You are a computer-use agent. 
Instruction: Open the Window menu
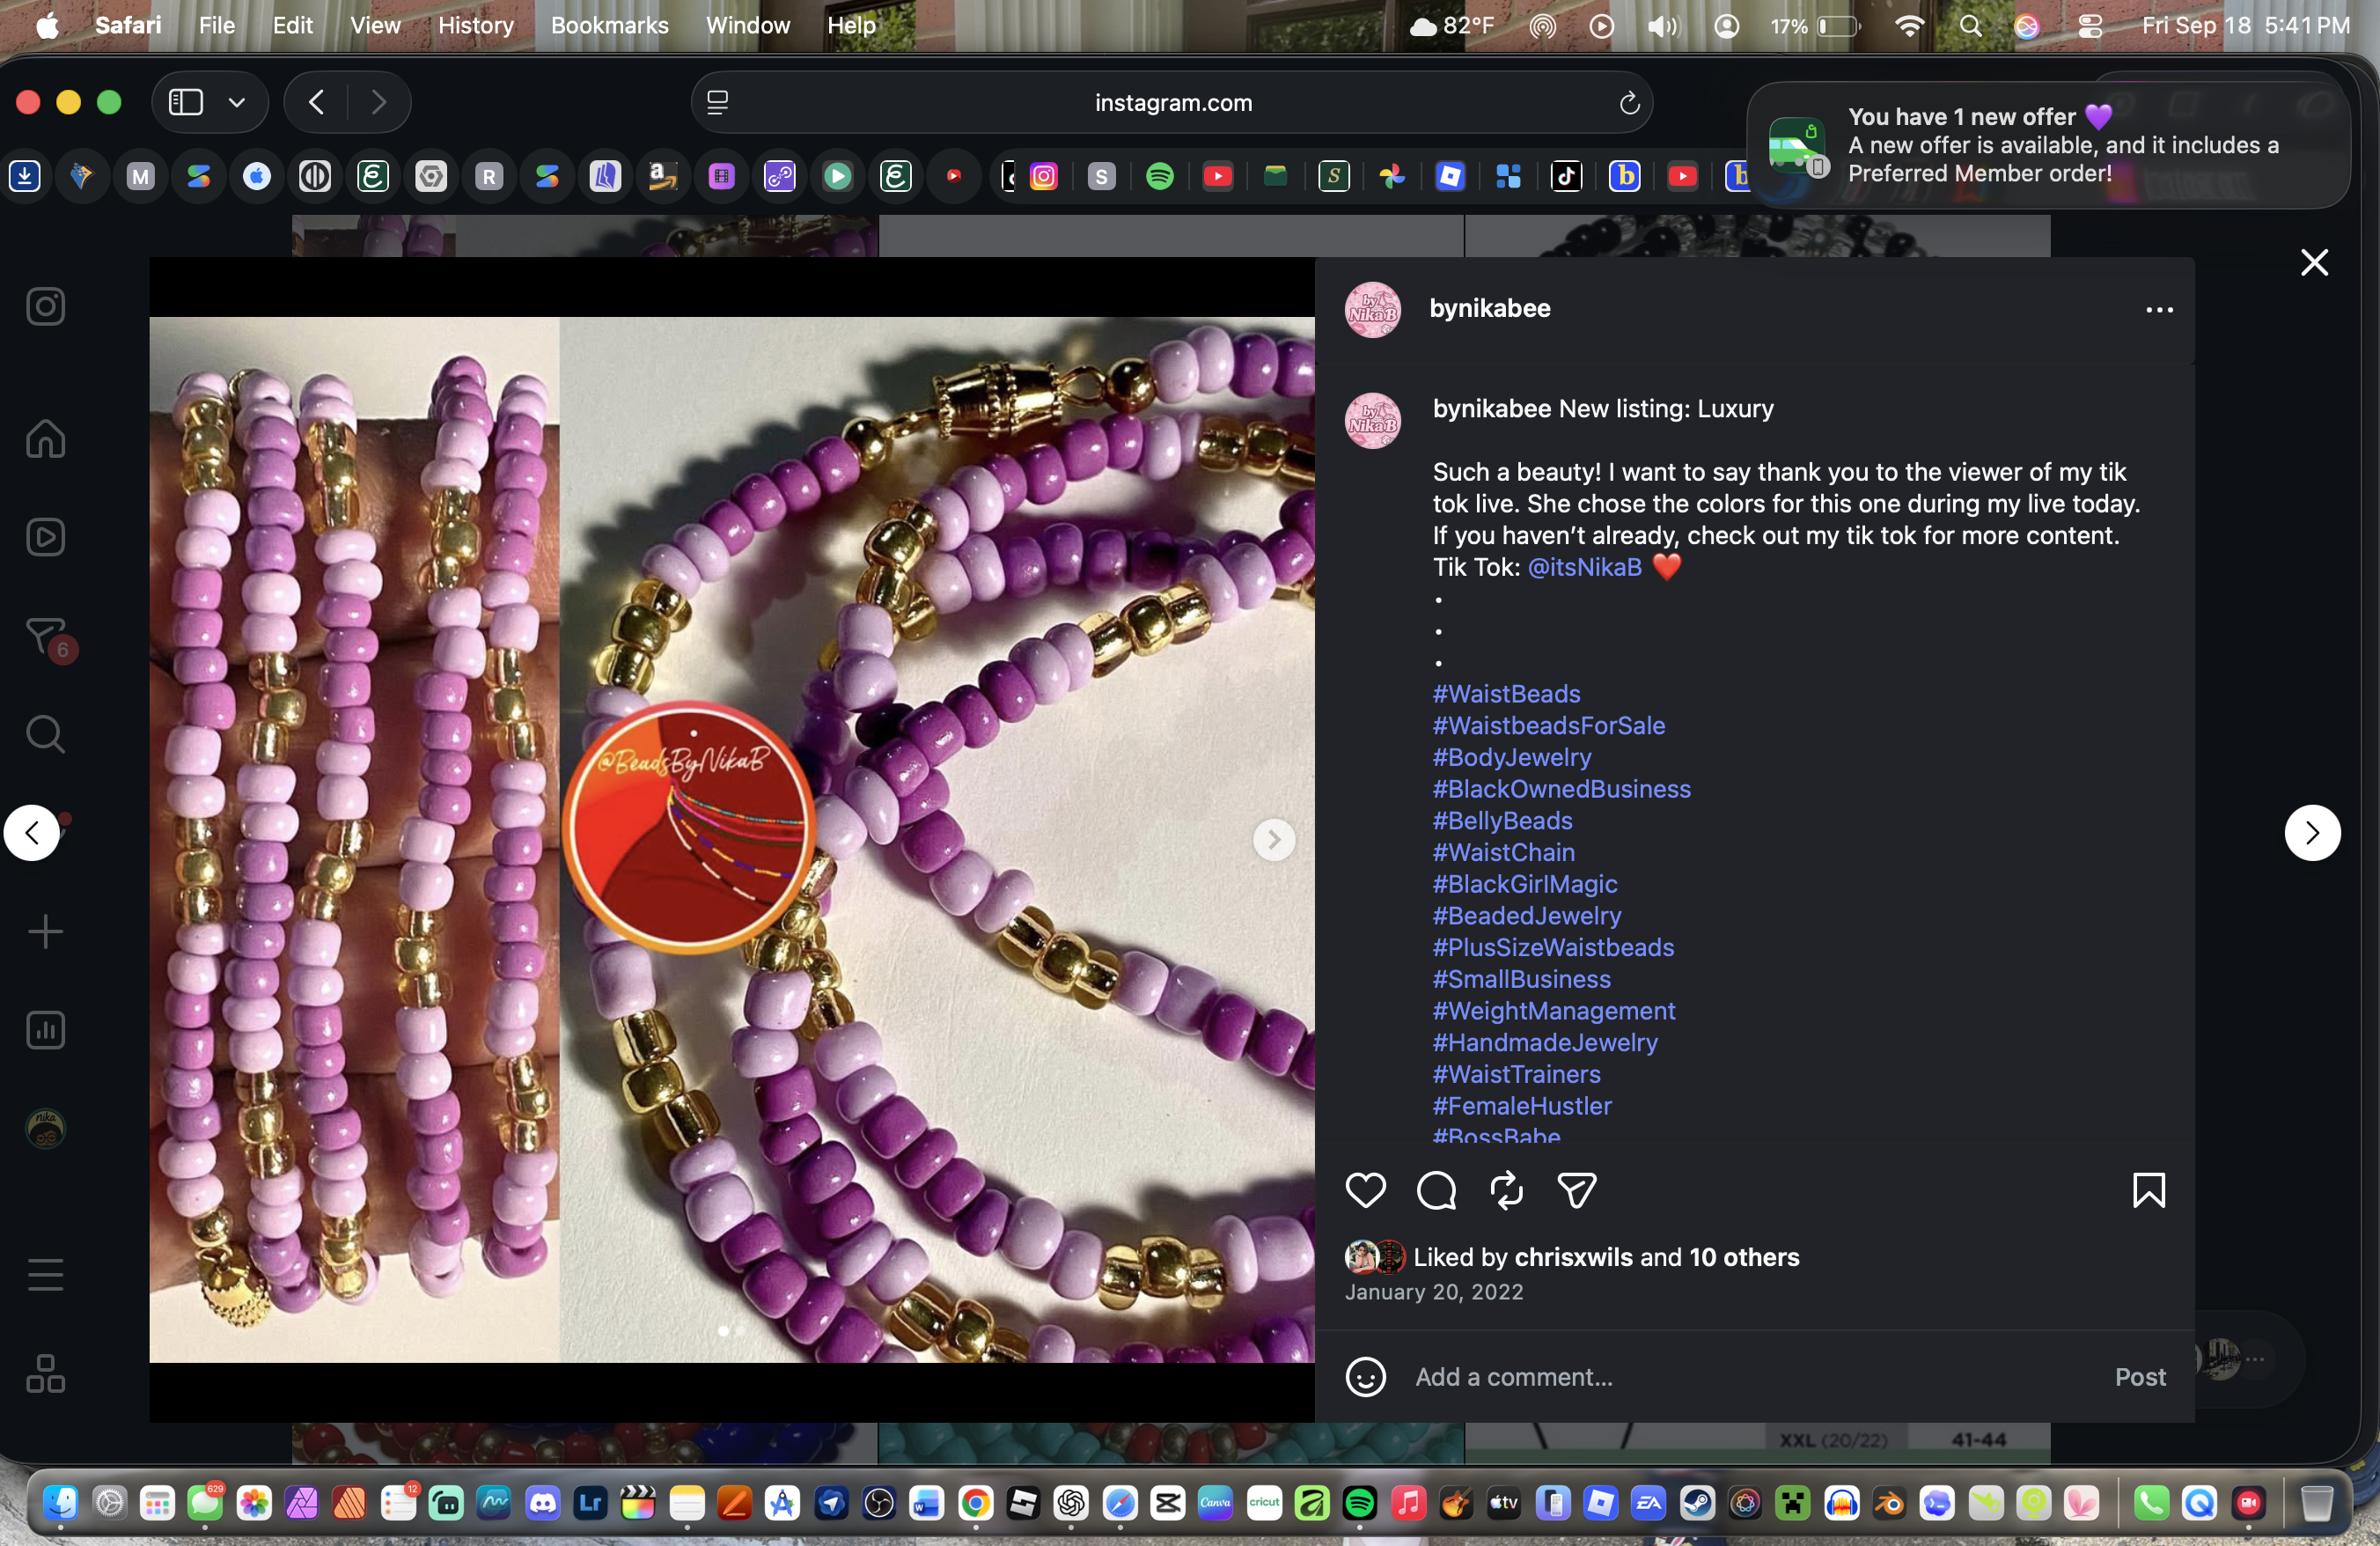point(748,25)
